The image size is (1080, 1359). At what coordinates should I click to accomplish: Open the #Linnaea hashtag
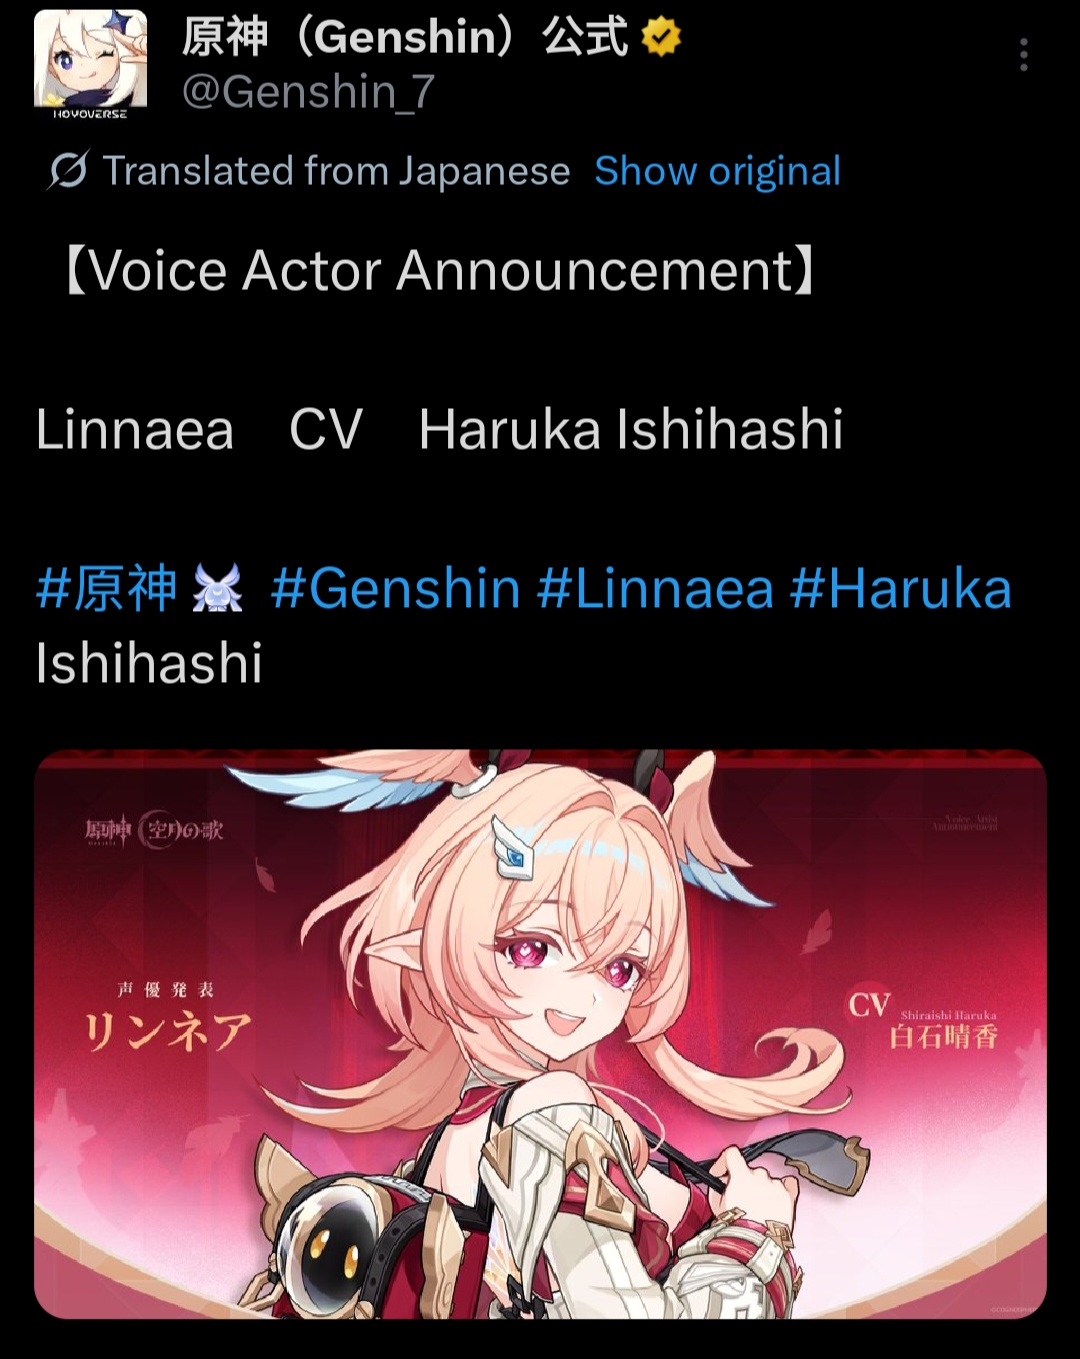pos(655,588)
